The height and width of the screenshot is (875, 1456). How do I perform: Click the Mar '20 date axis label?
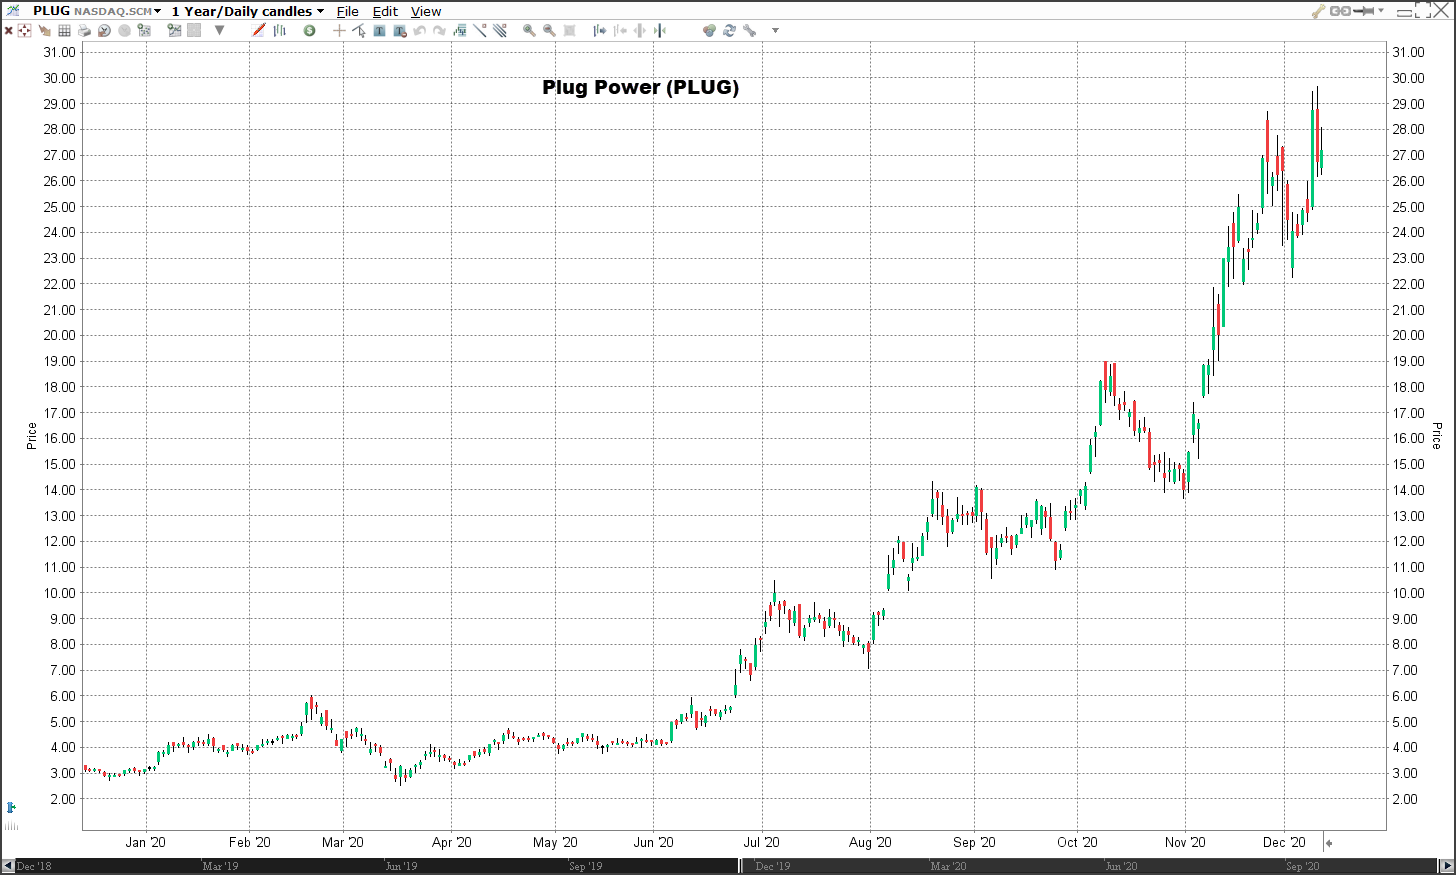[x=343, y=842]
